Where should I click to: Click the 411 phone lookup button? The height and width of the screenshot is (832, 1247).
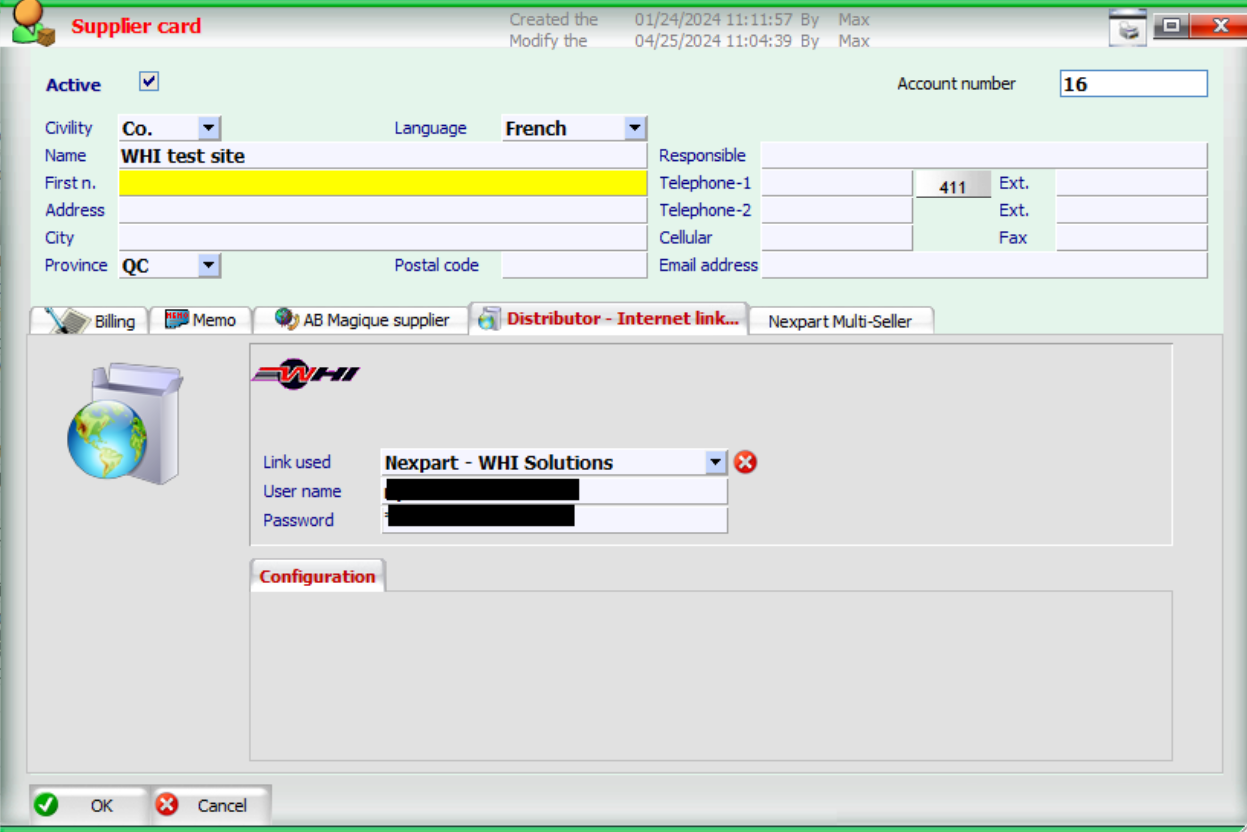(x=952, y=187)
